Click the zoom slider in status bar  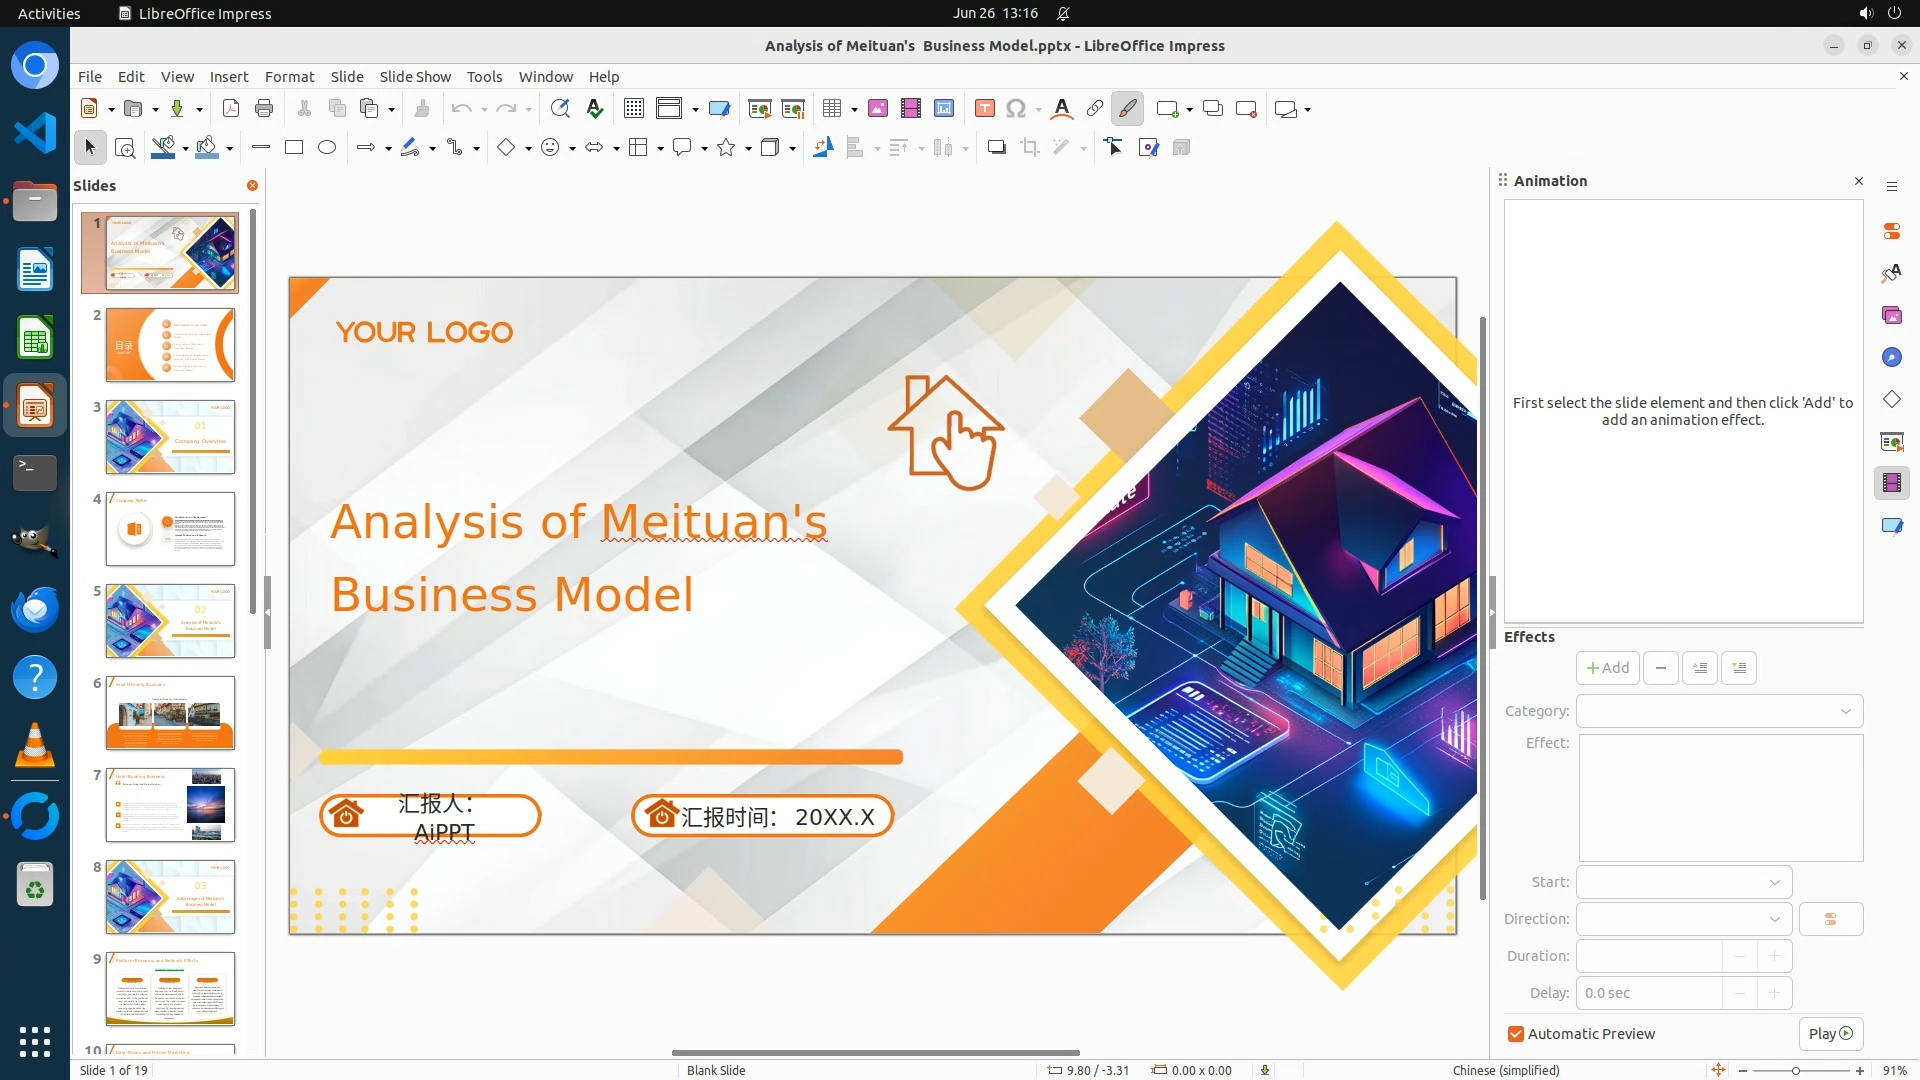click(1796, 1070)
